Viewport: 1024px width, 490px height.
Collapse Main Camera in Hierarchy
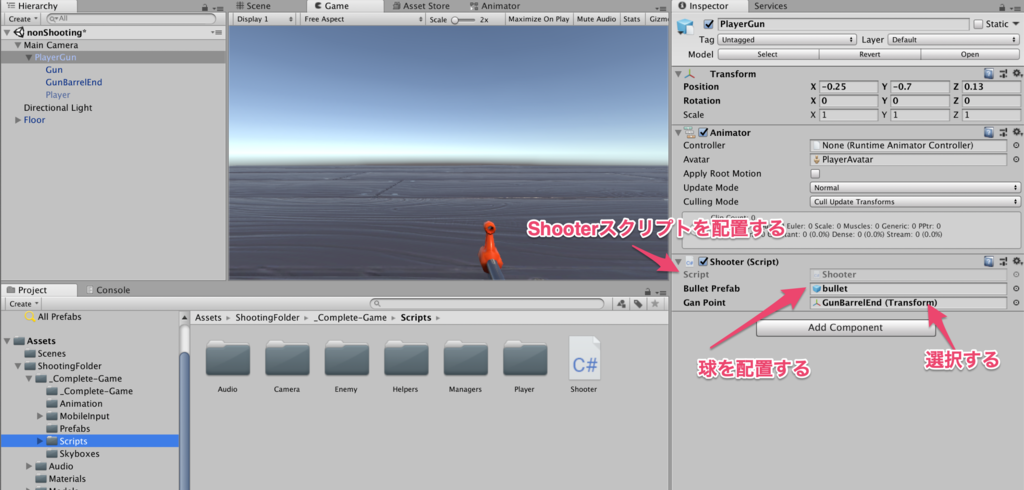point(18,45)
